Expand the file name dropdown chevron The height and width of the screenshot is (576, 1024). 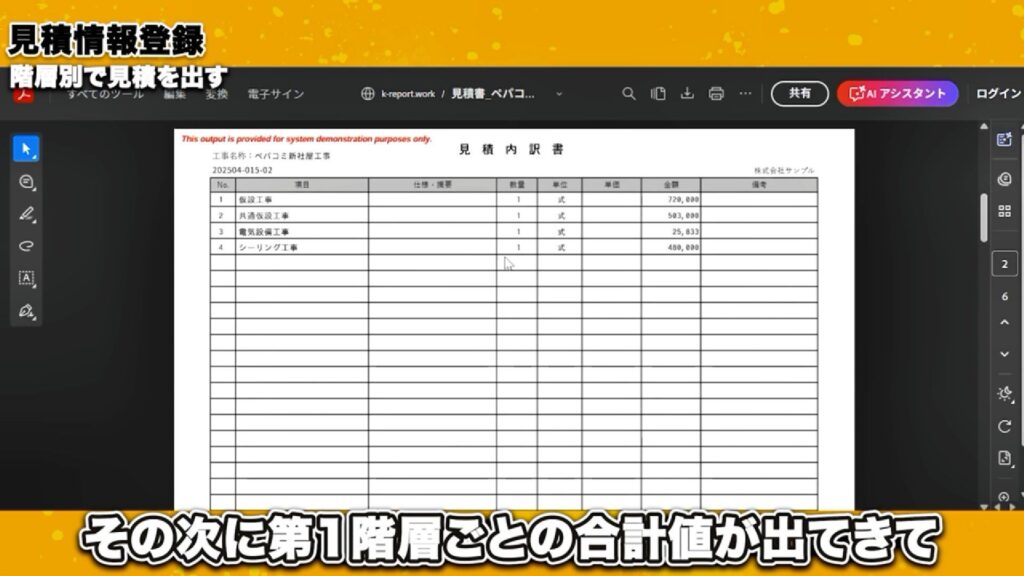coord(559,94)
